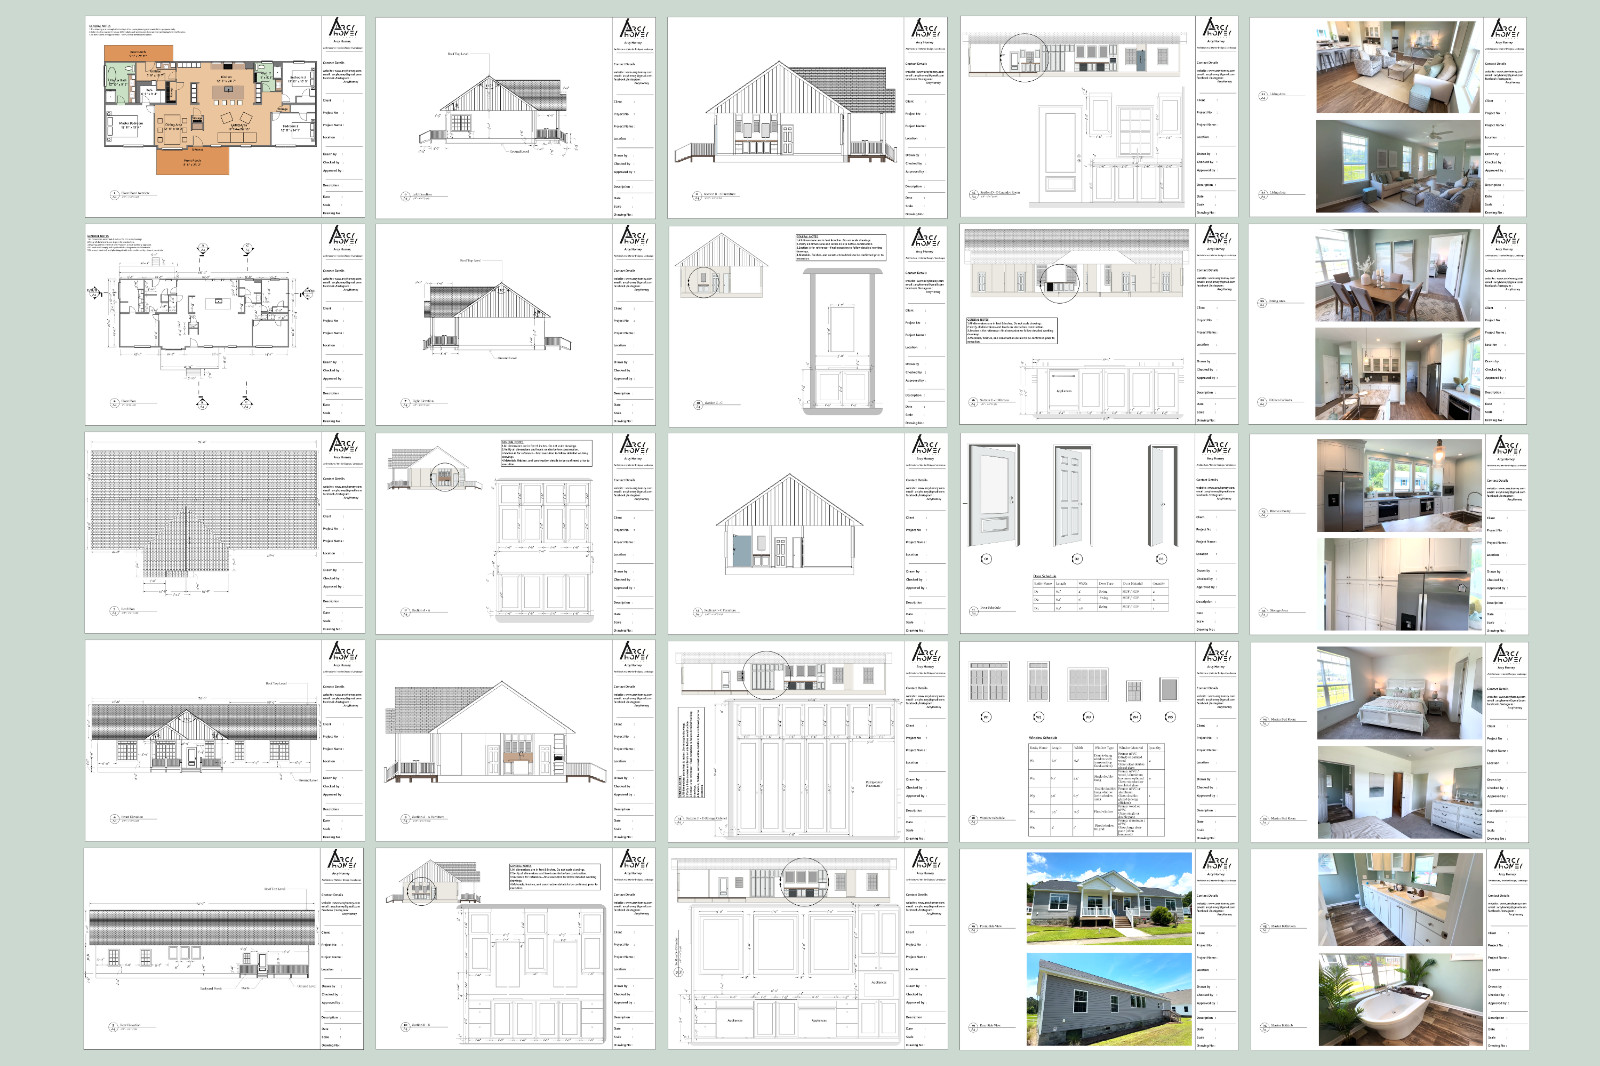Image resolution: width=1600 pixels, height=1066 pixels.
Task: Open the section sheet with blue door
Action: coord(807,533)
